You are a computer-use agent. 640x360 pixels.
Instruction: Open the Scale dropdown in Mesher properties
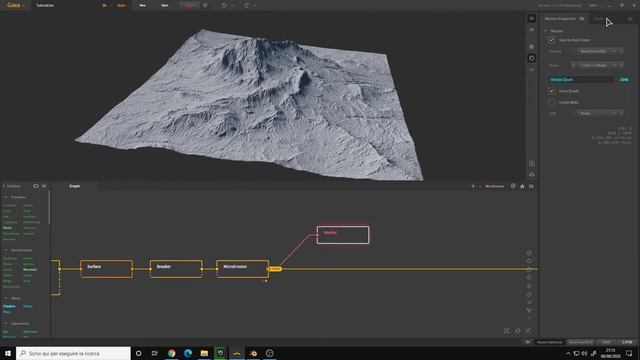(x=599, y=65)
